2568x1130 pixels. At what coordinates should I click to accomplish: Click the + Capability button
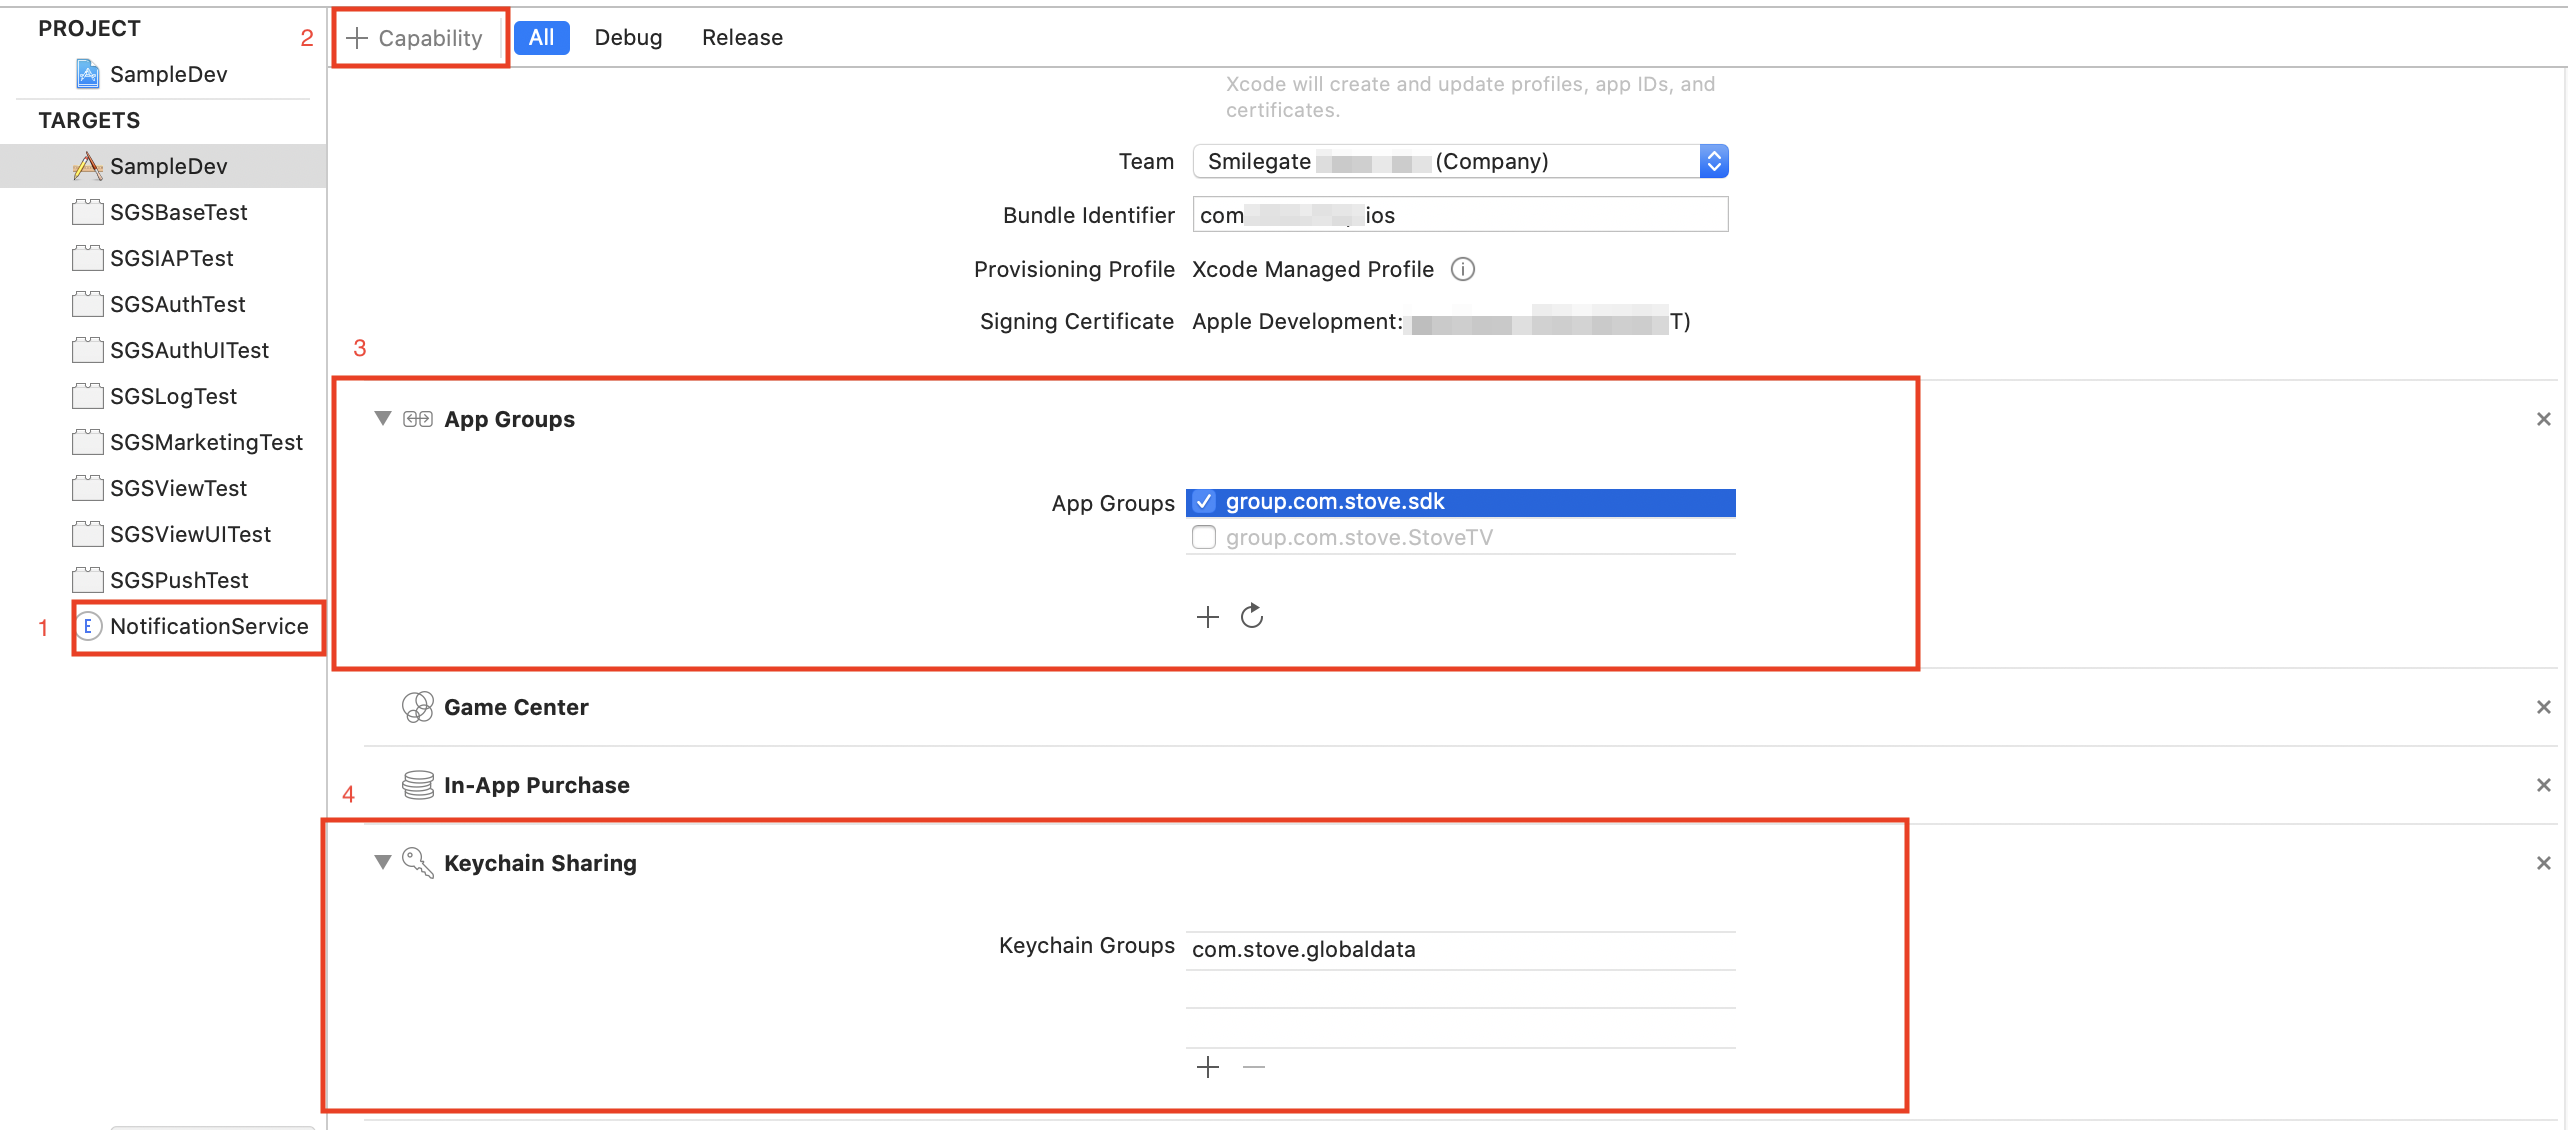pos(415,38)
